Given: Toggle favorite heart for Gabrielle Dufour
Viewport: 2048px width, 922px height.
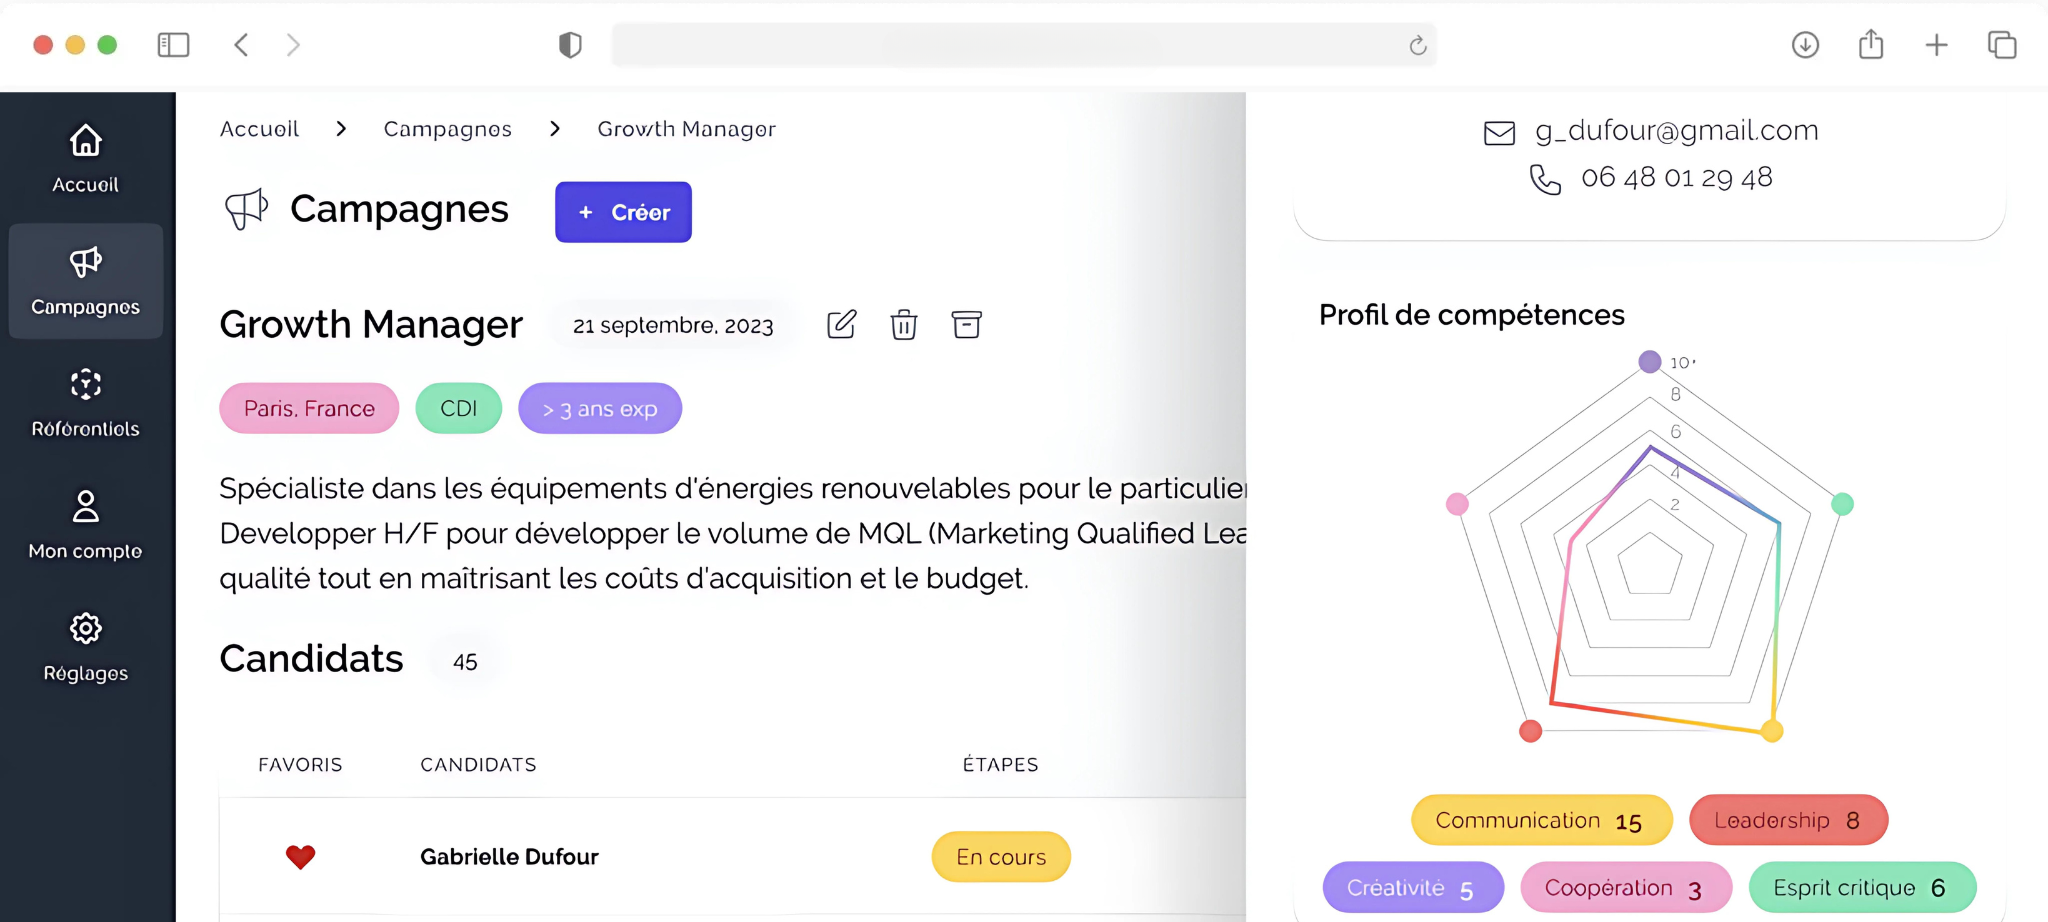Looking at the screenshot, I should (x=300, y=857).
